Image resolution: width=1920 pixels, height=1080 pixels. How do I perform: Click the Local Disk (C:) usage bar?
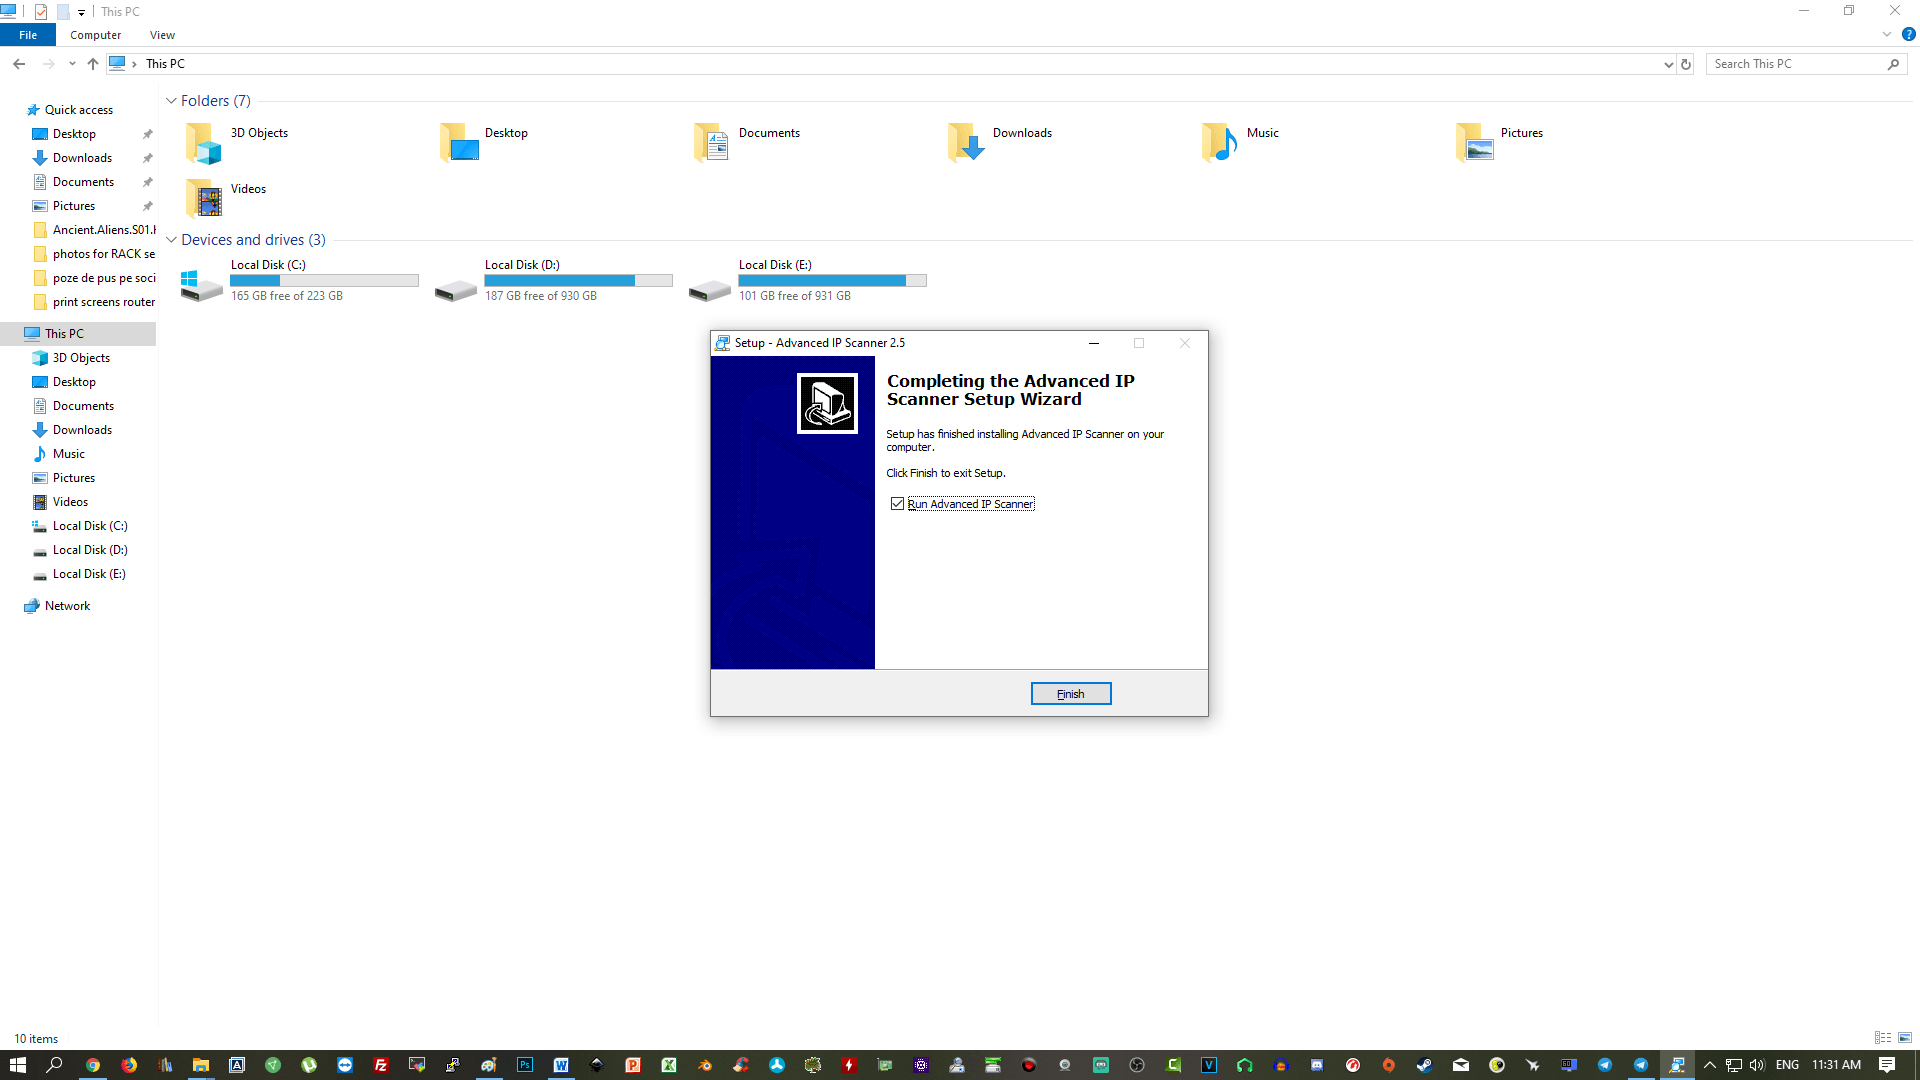pos(324,281)
